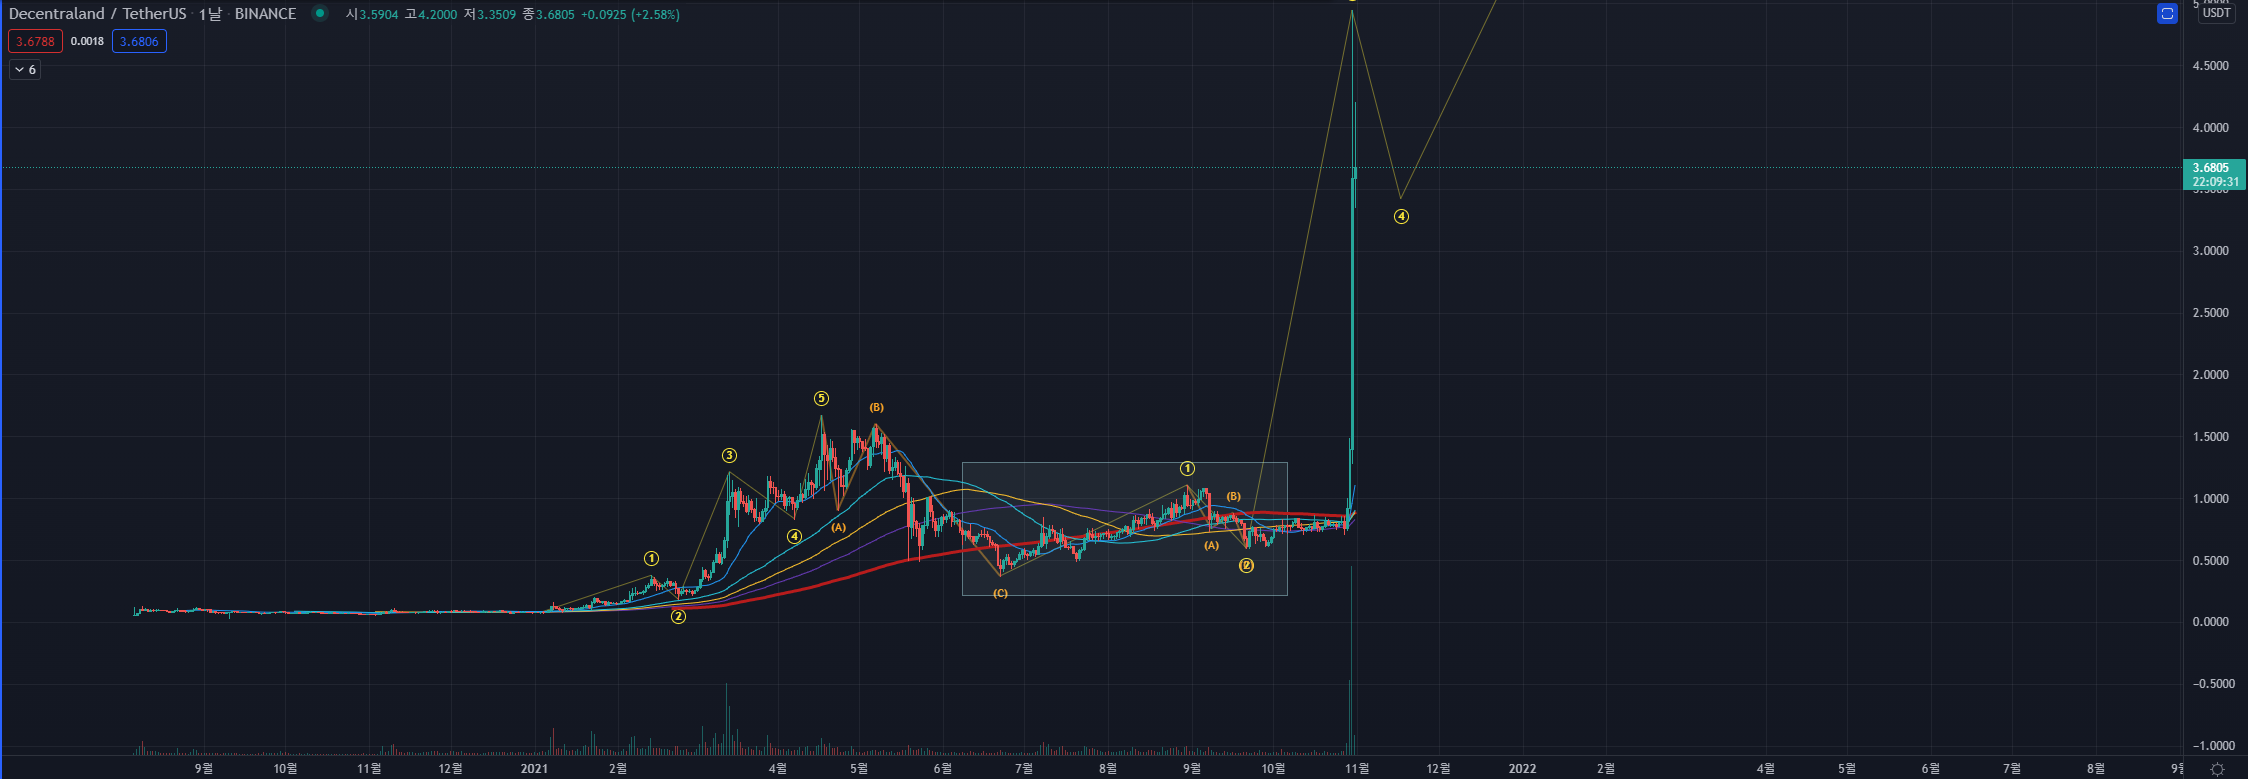Open chart settings gear icon

tap(2217, 769)
